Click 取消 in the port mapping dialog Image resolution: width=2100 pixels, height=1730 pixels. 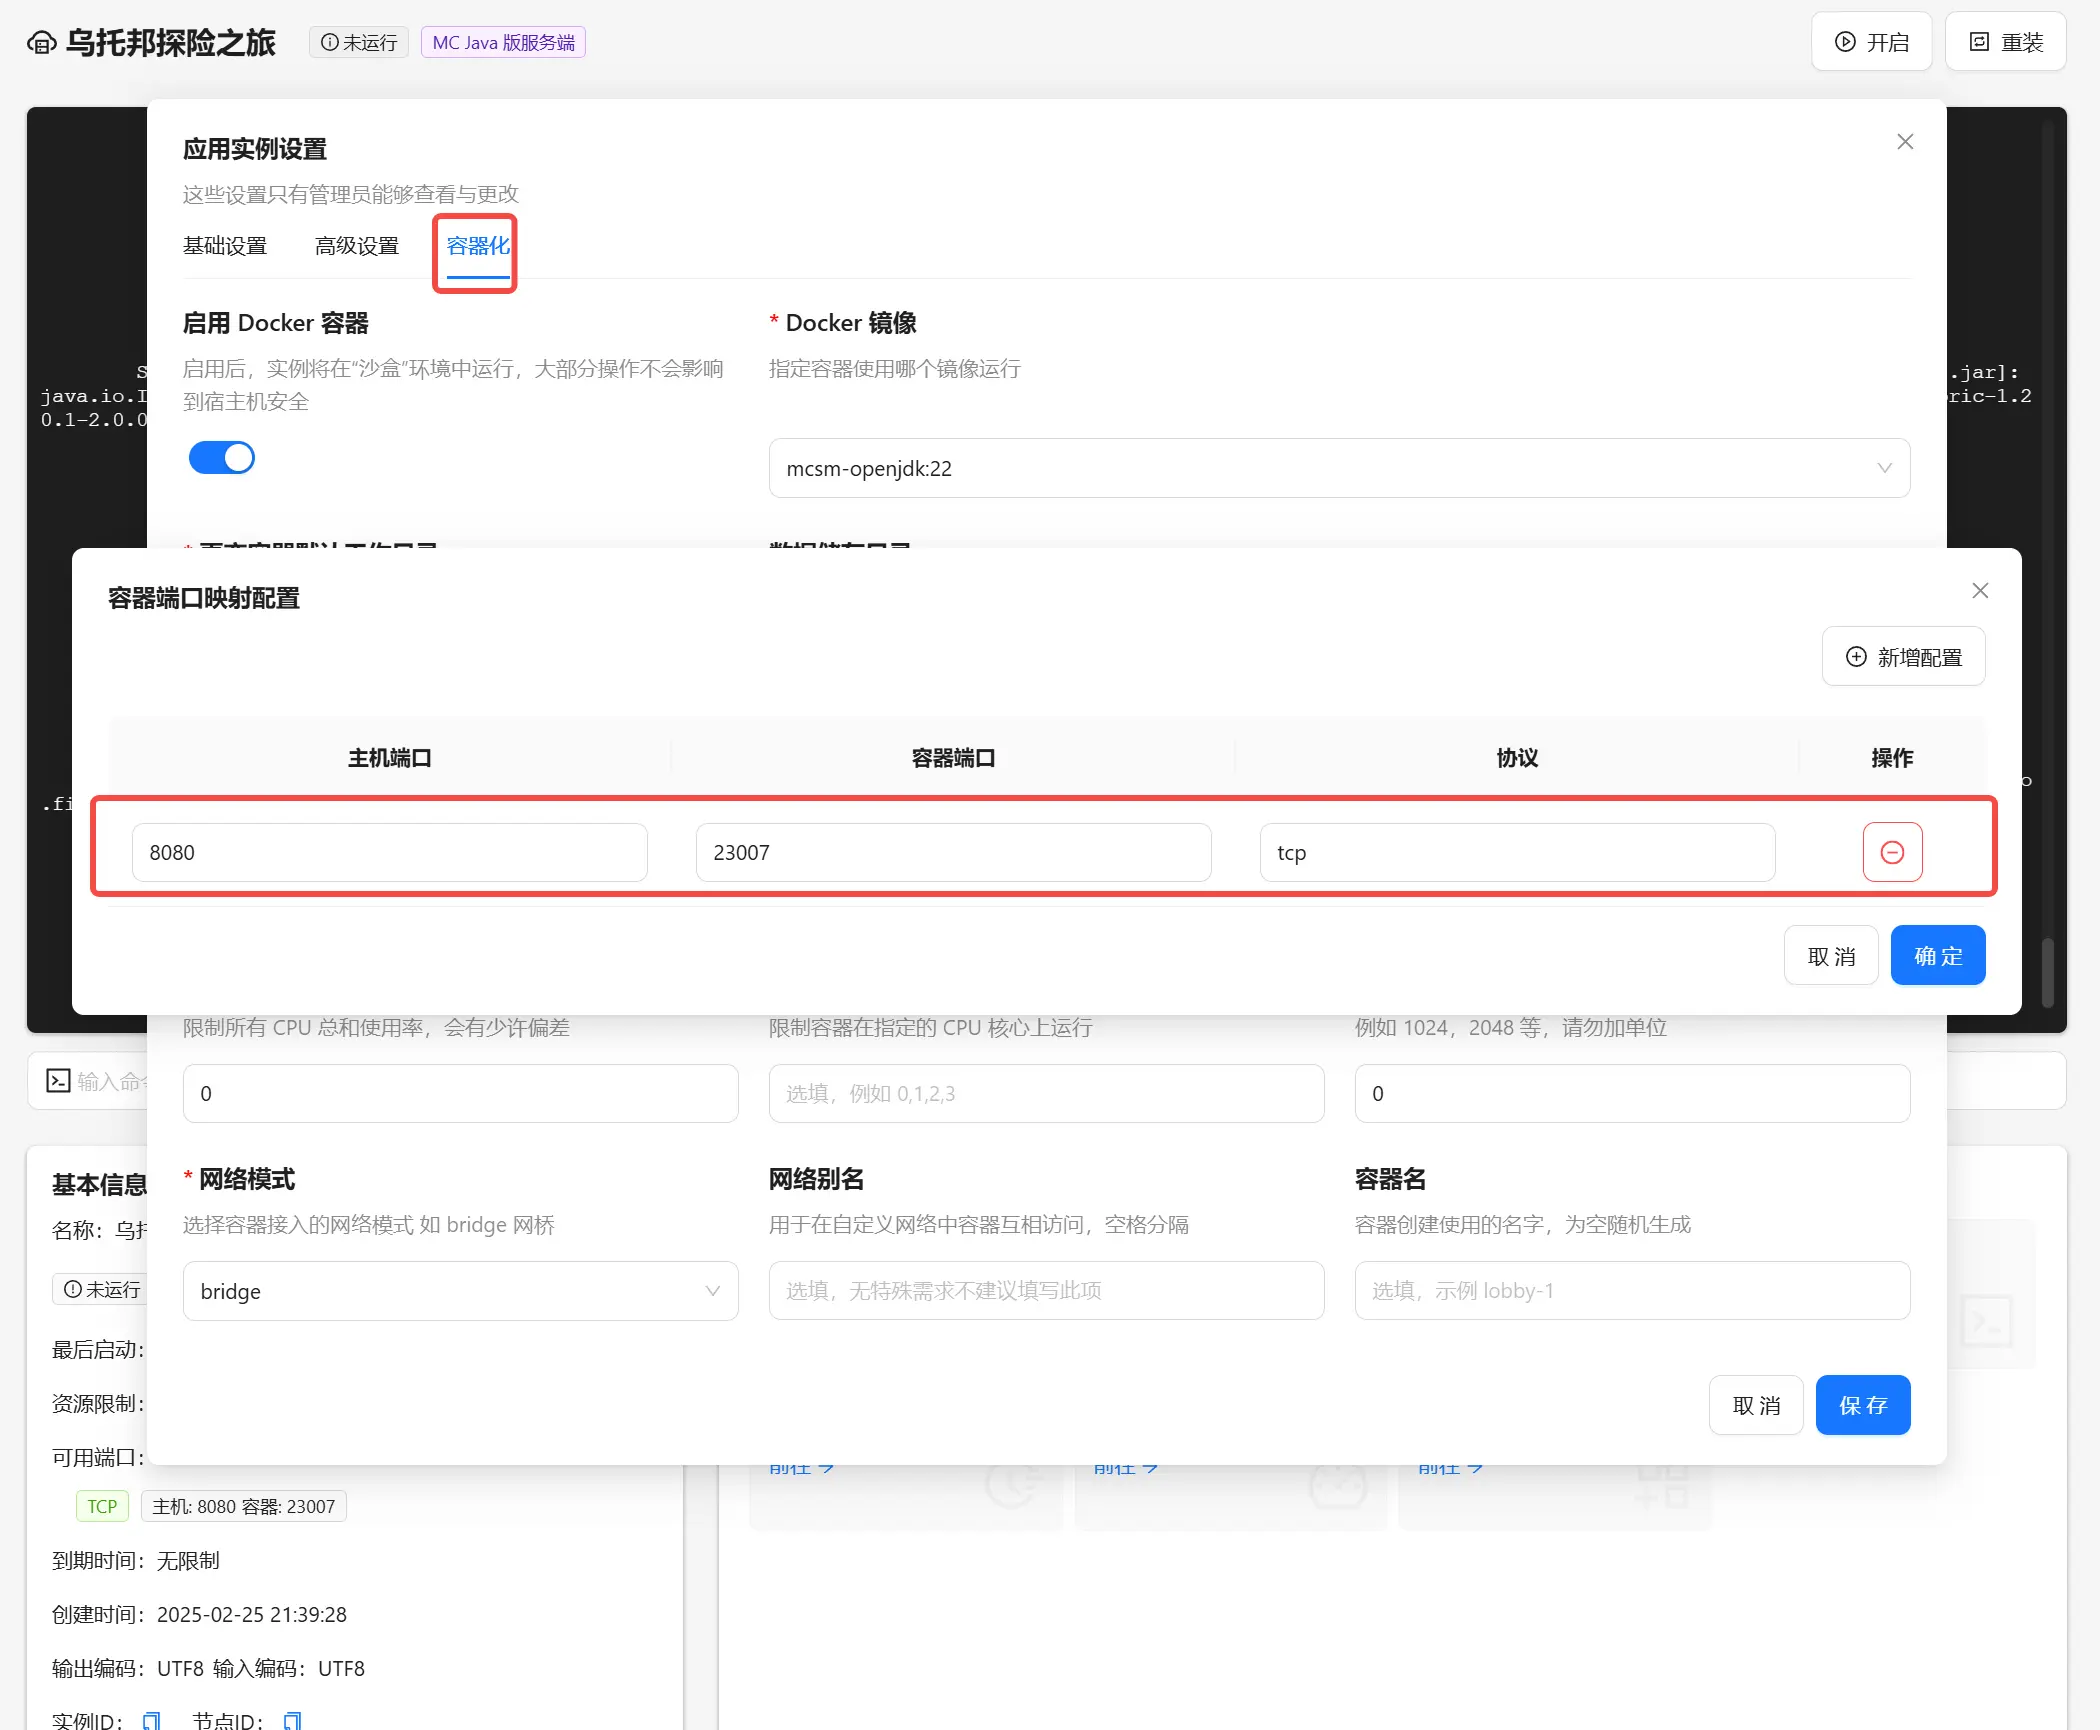pos(1831,956)
